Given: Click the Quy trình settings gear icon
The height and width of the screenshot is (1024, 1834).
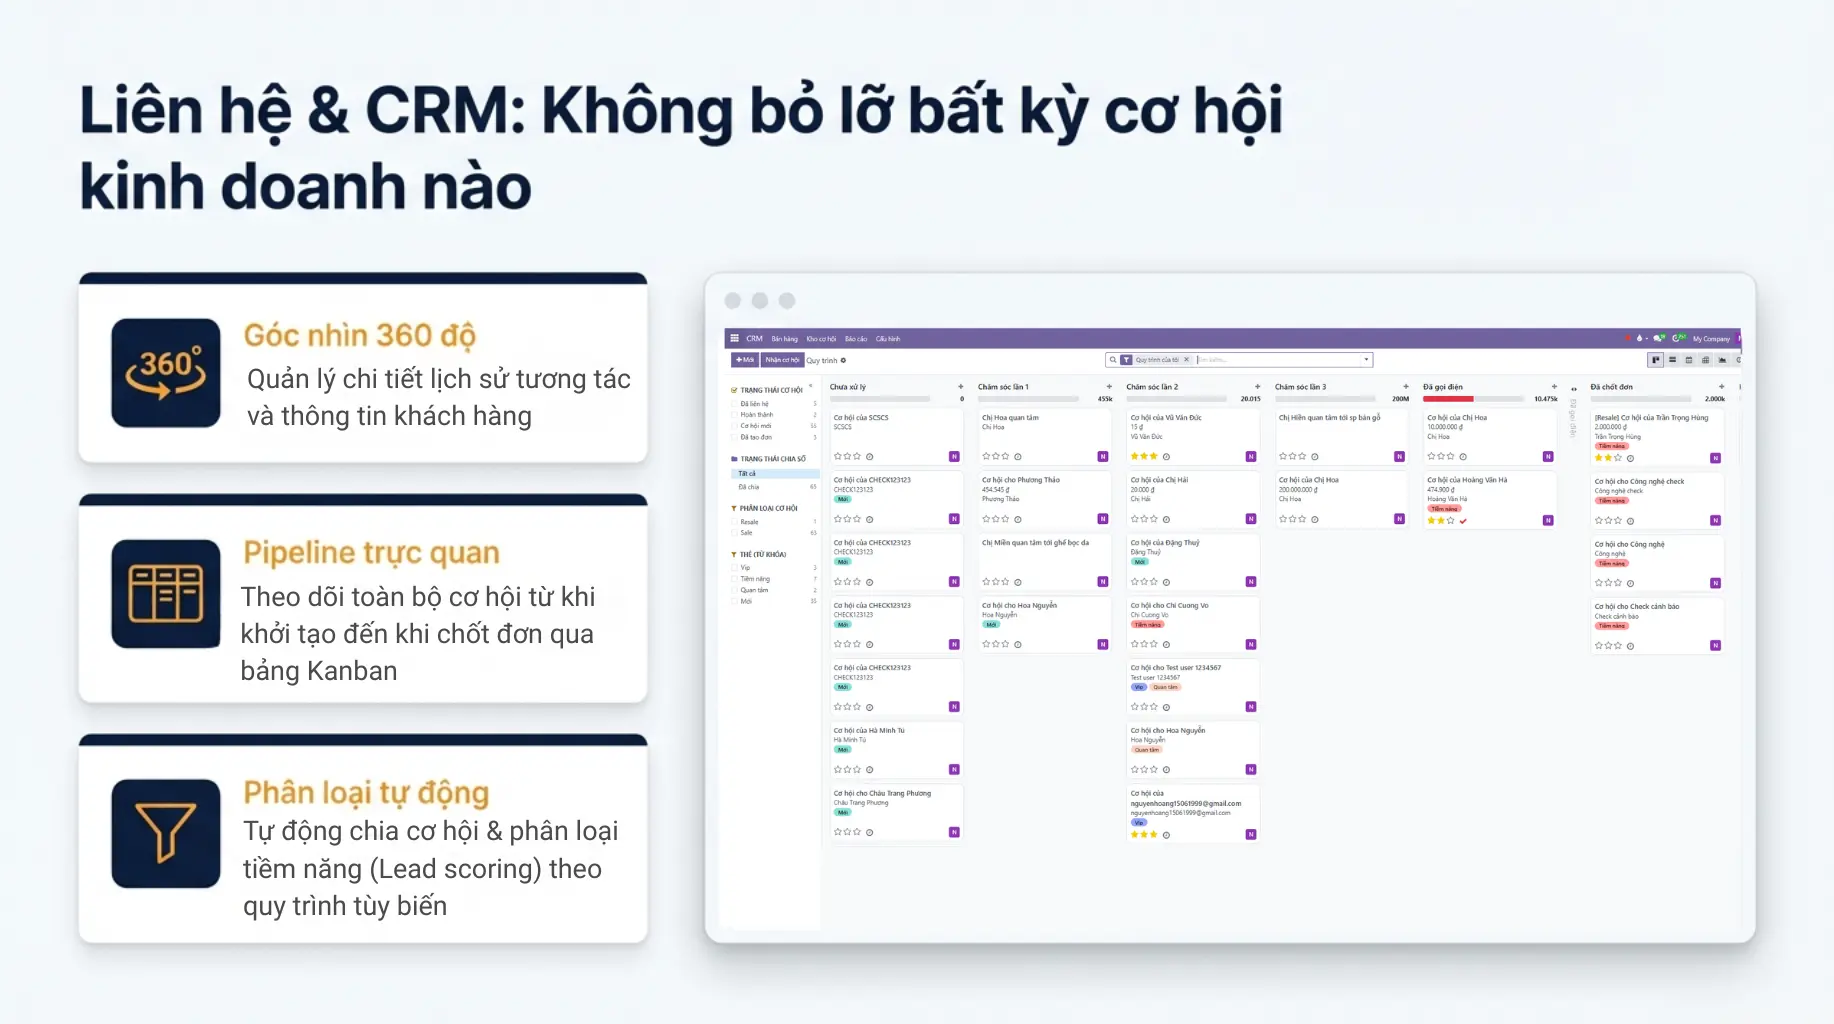Looking at the screenshot, I should pyautogui.click(x=843, y=361).
